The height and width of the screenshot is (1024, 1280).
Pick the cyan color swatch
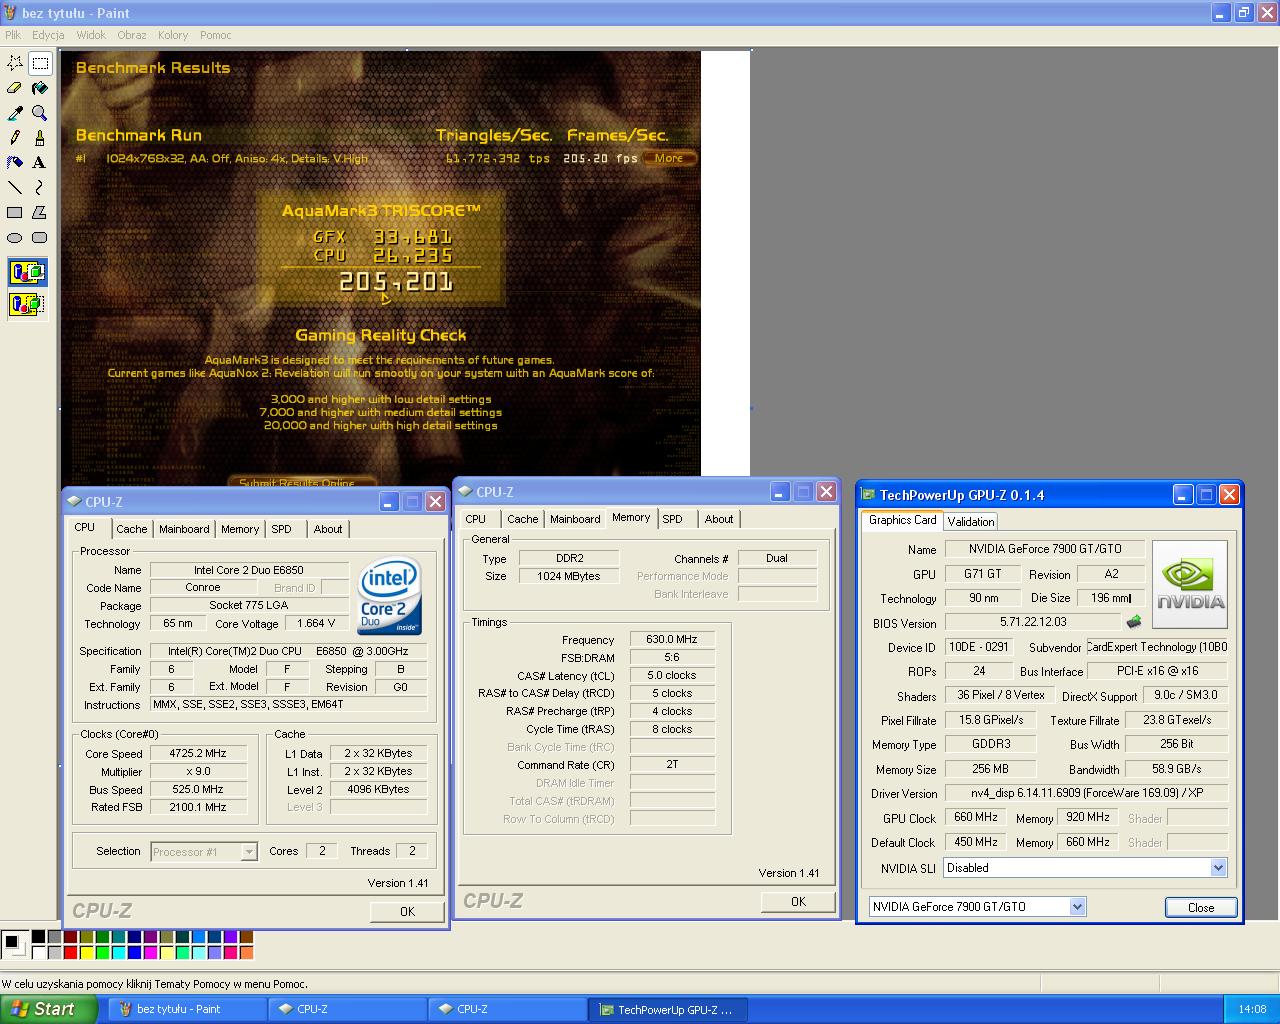pos(118,952)
